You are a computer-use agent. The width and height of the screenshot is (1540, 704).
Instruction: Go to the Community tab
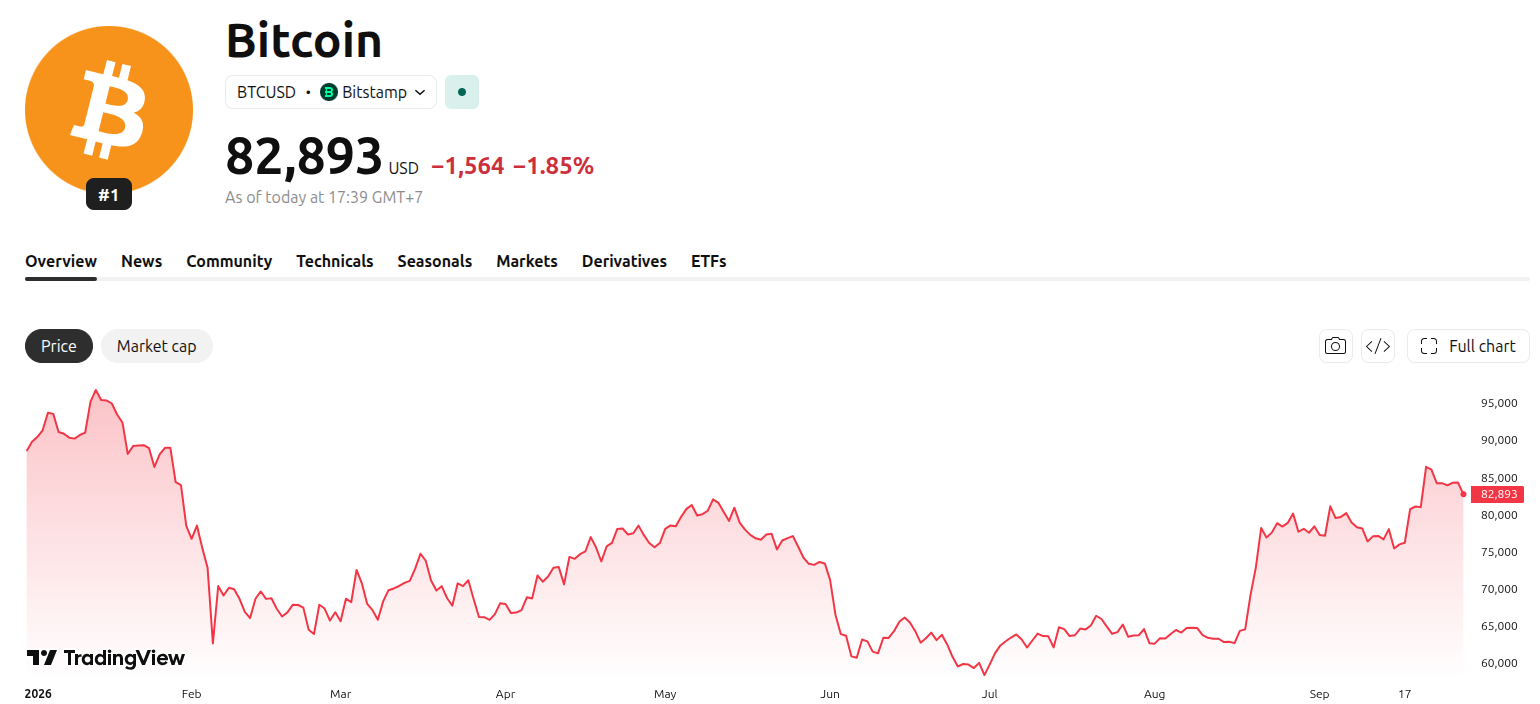229,261
